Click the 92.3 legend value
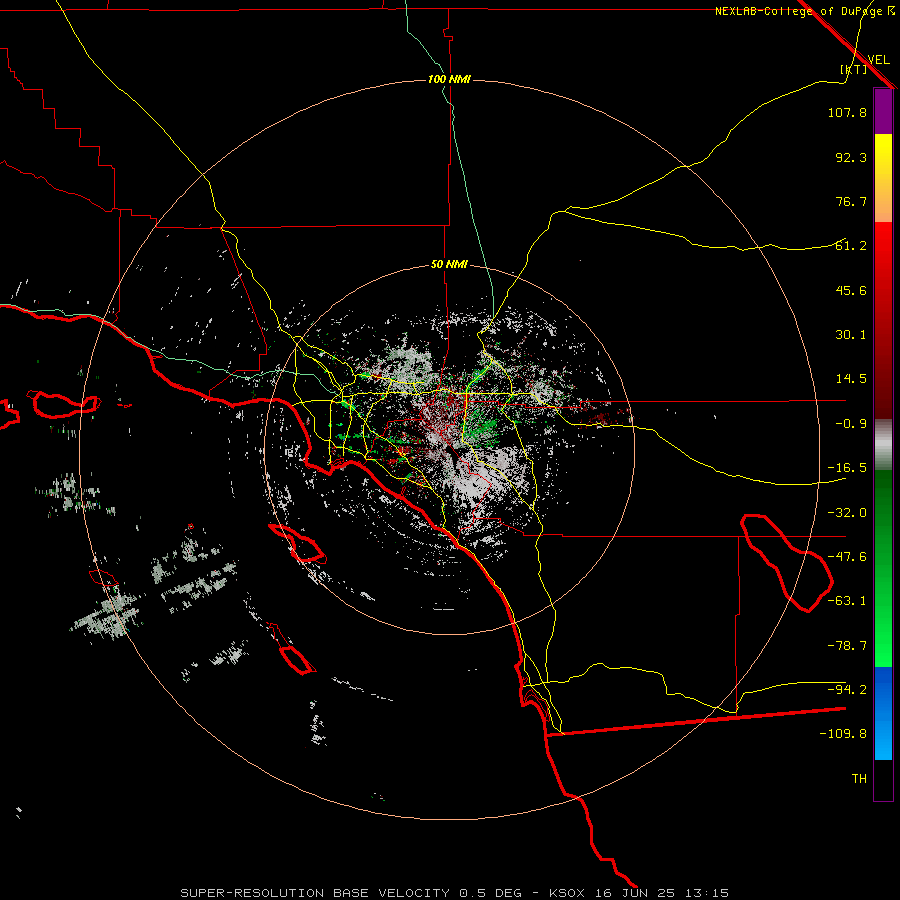Screen dimensions: 900x900 [851, 157]
